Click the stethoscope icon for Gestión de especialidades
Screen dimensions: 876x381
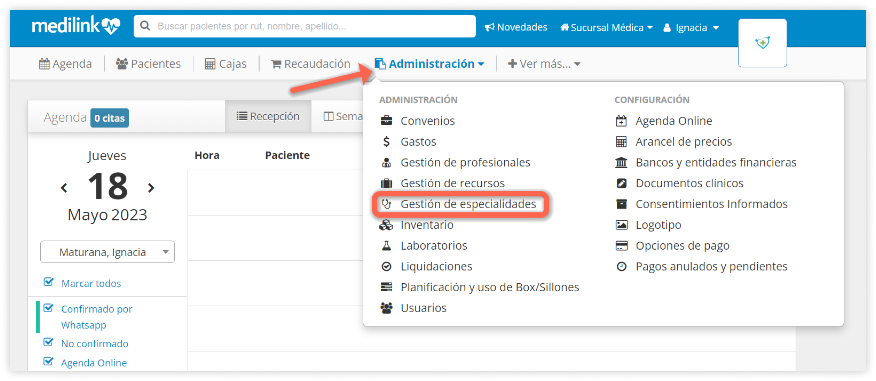(x=386, y=204)
